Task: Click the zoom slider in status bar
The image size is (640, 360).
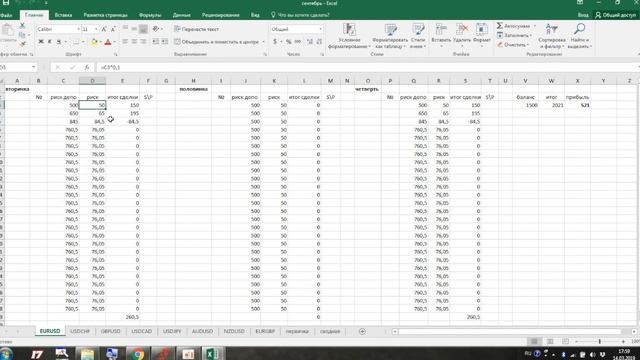Action: click(x=600, y=341)
